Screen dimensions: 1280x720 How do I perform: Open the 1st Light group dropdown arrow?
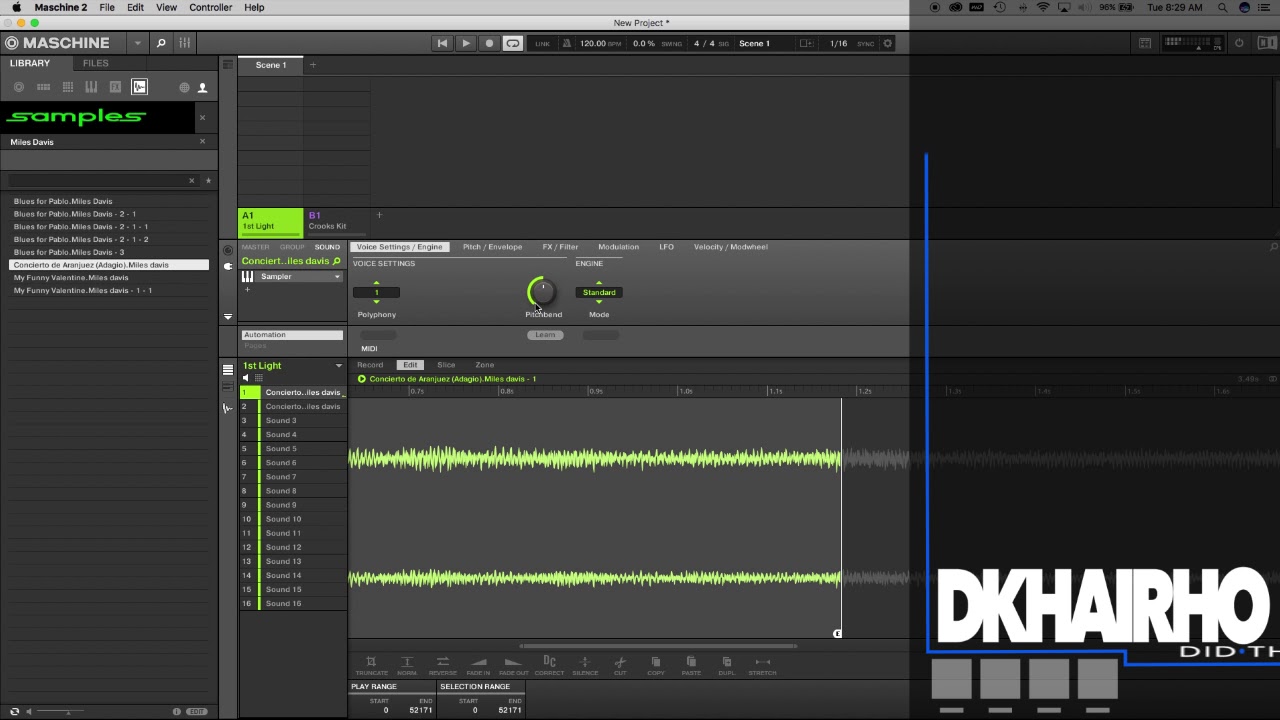(338, 366)
